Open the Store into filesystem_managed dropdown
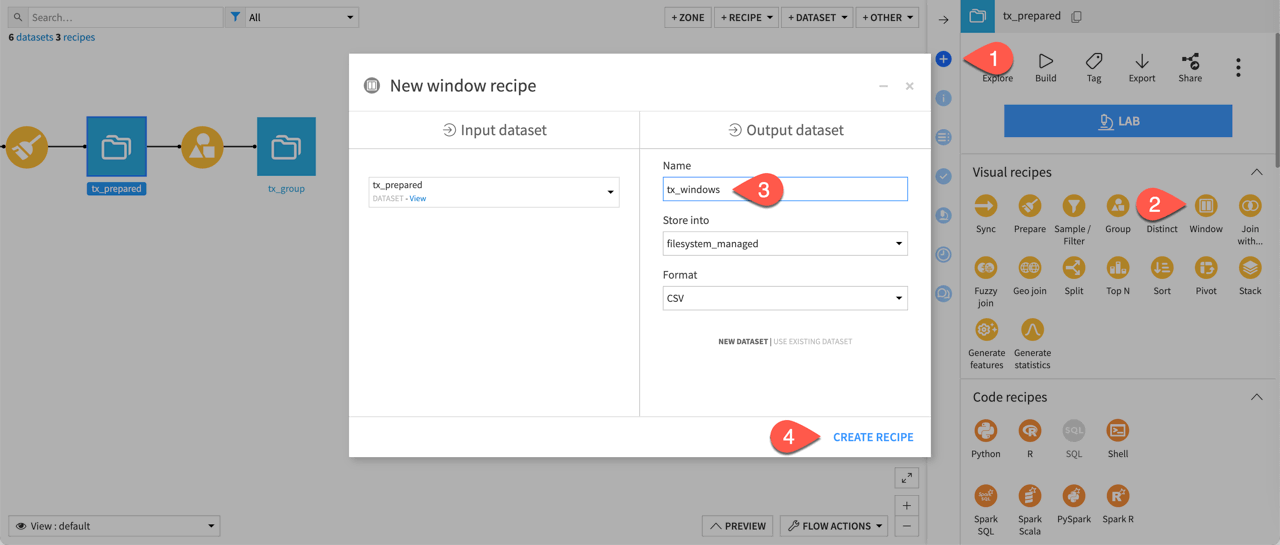This screenshot has height=545, width=1280. 785,243
